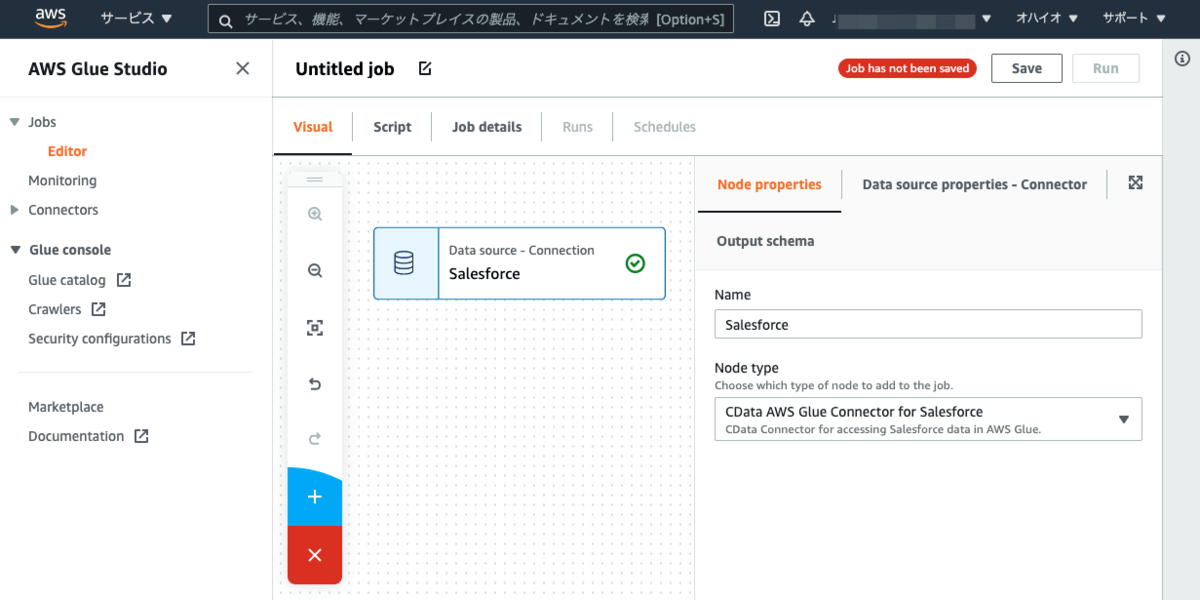Open the Output schema tab
This screenshot has height=600, width=1200.
765,241
